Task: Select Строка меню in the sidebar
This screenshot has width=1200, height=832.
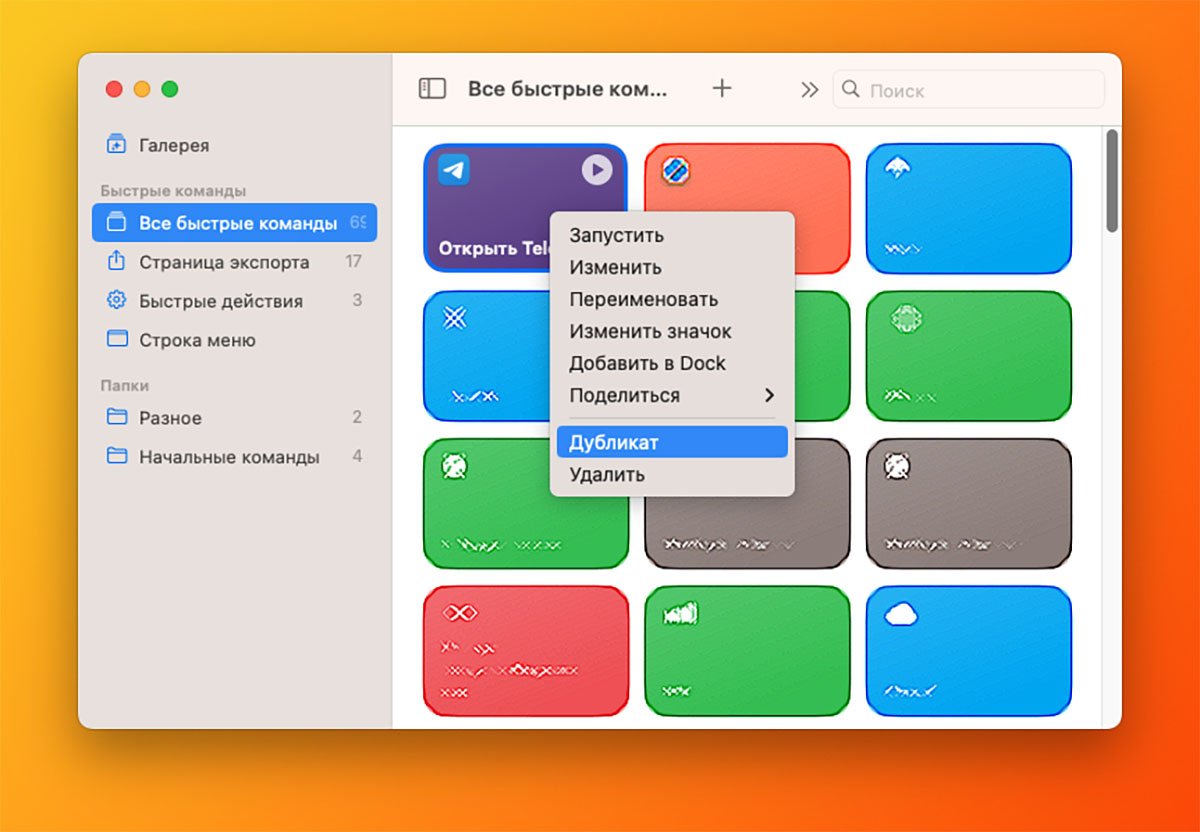Action: 234,340
